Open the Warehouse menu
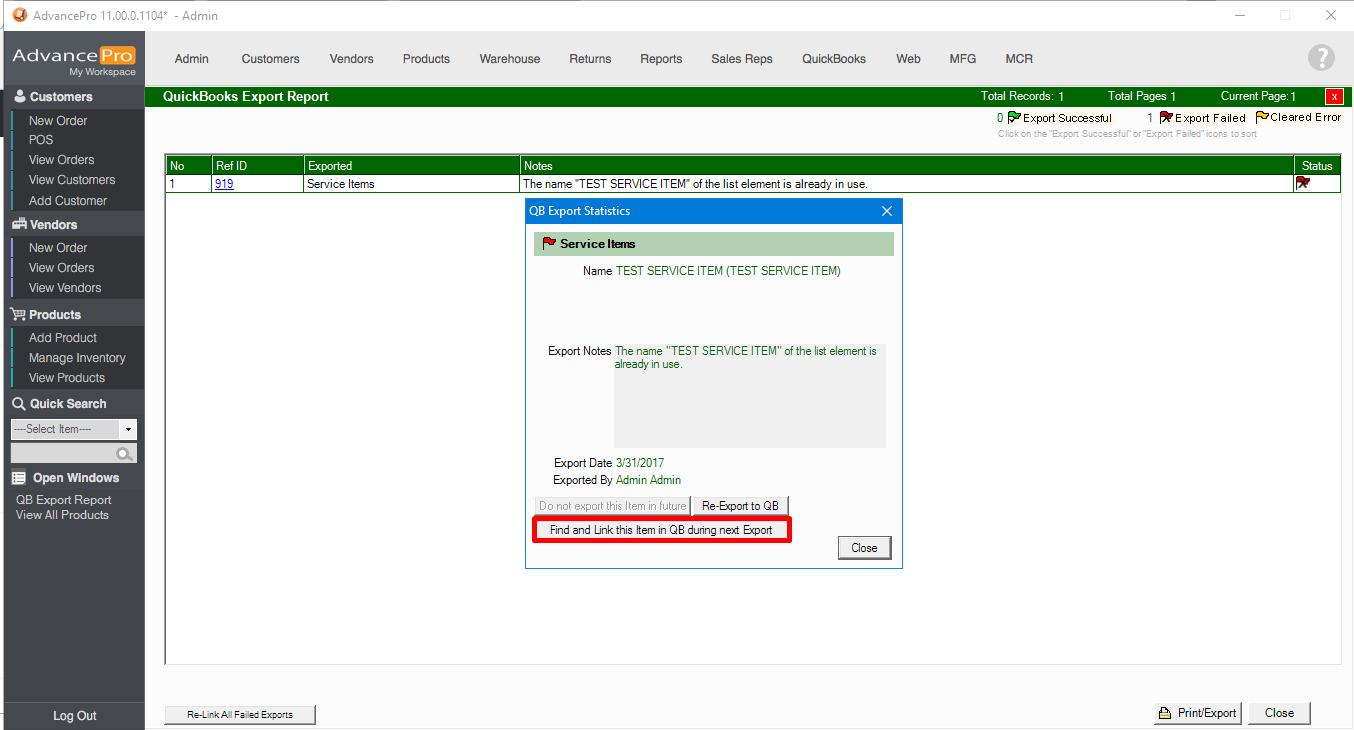 click(x=509, y=59)
